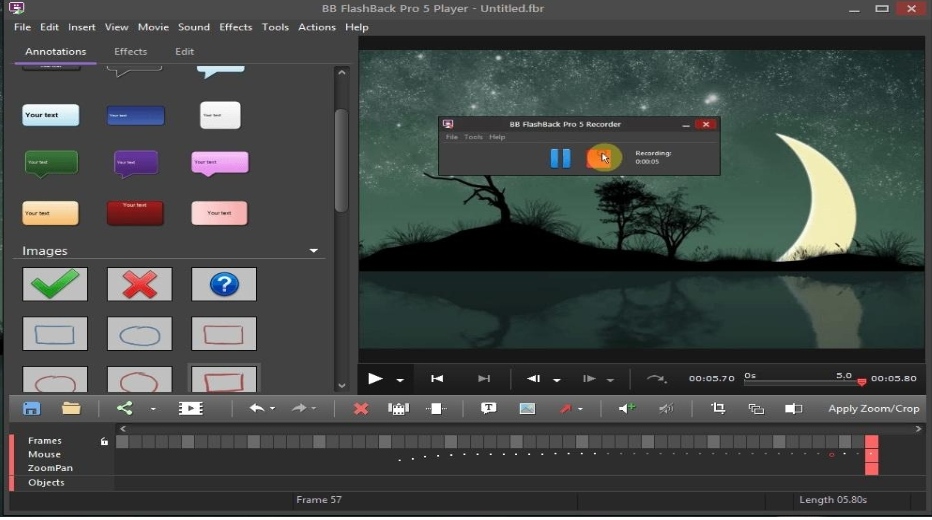The width and height of the screenshot is (932, 520).
Task: Select the blue ellipse sketch image
Action: [140, 334]
